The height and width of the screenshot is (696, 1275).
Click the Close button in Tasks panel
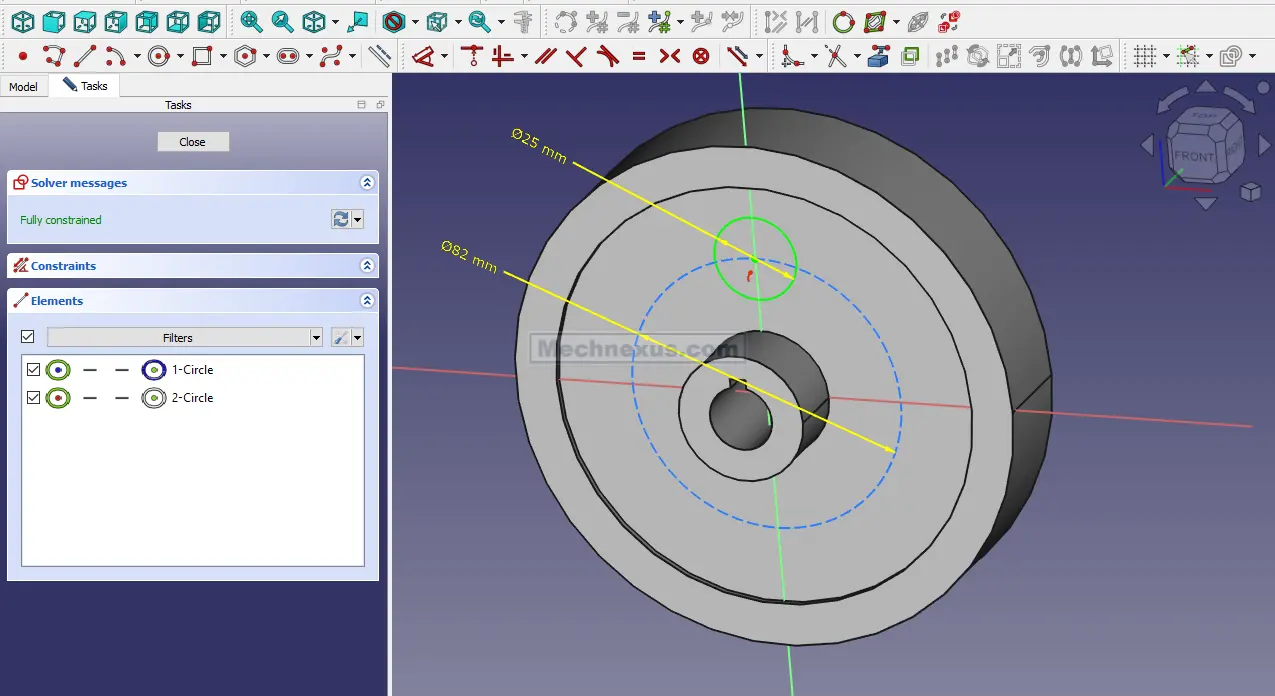pyautogui.click(x=193, y=142)
